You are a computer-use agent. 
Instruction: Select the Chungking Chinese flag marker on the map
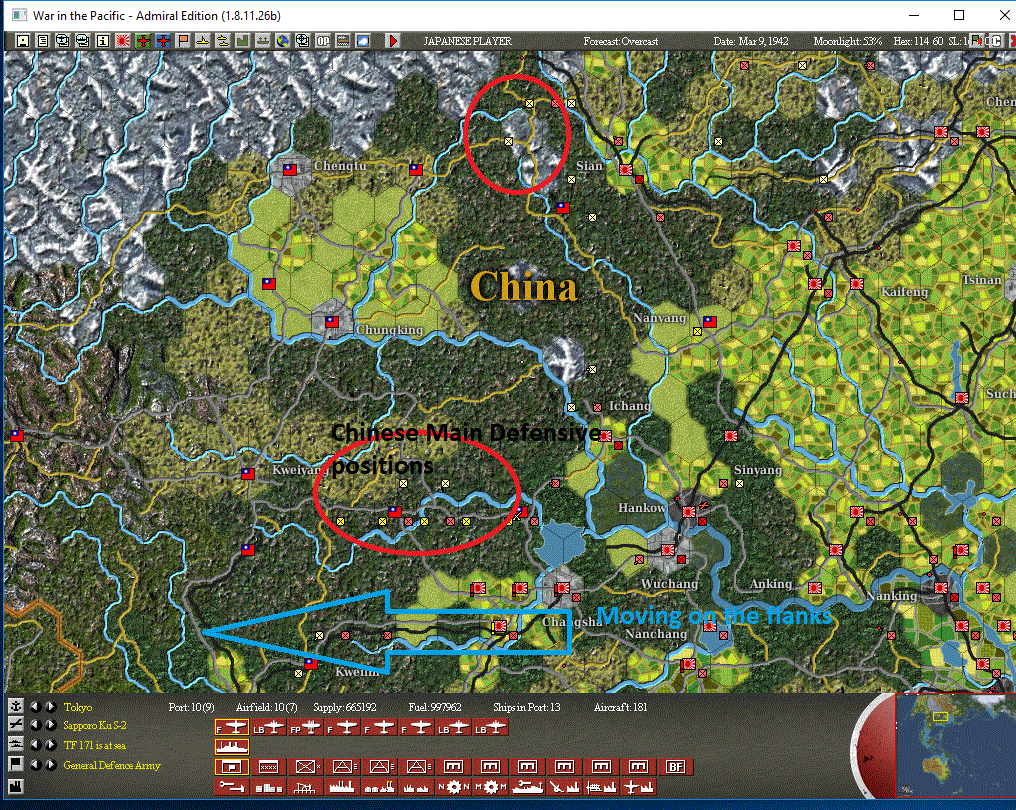point(332,321)
